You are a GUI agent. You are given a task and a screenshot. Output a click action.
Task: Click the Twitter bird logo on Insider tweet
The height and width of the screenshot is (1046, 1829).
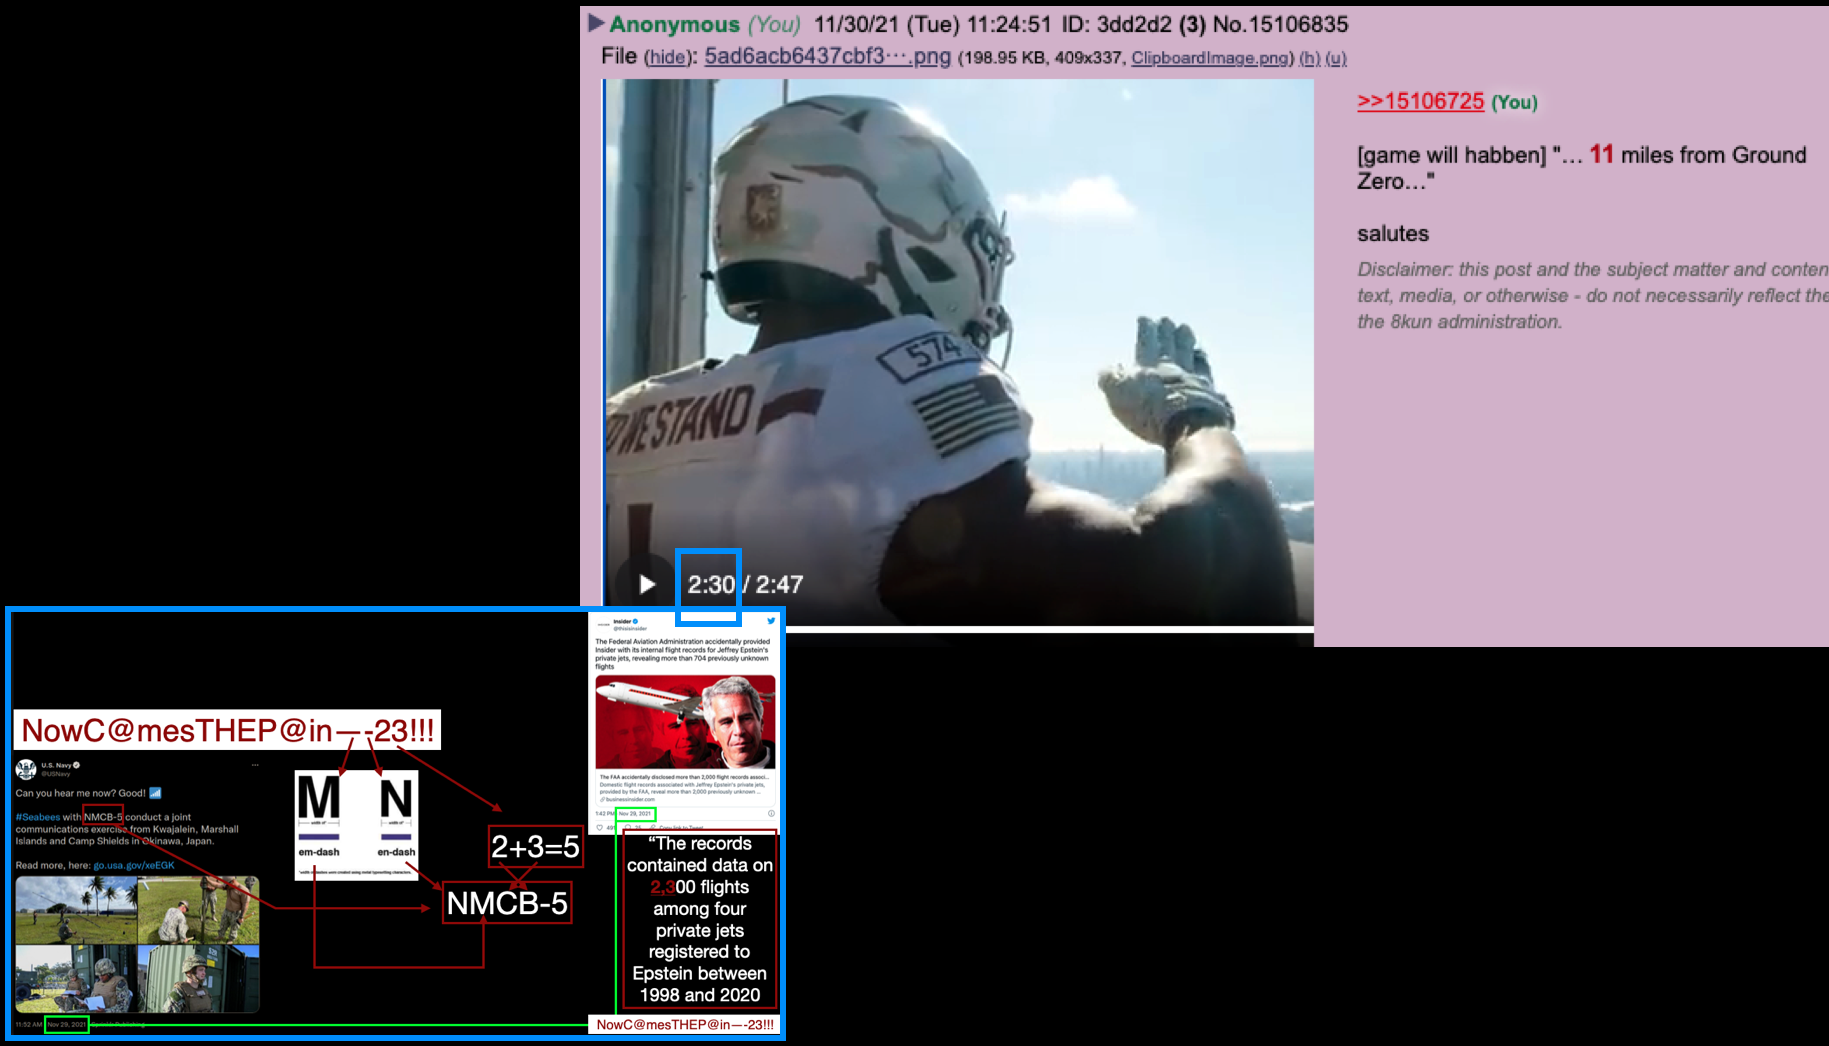click(771, 621)
